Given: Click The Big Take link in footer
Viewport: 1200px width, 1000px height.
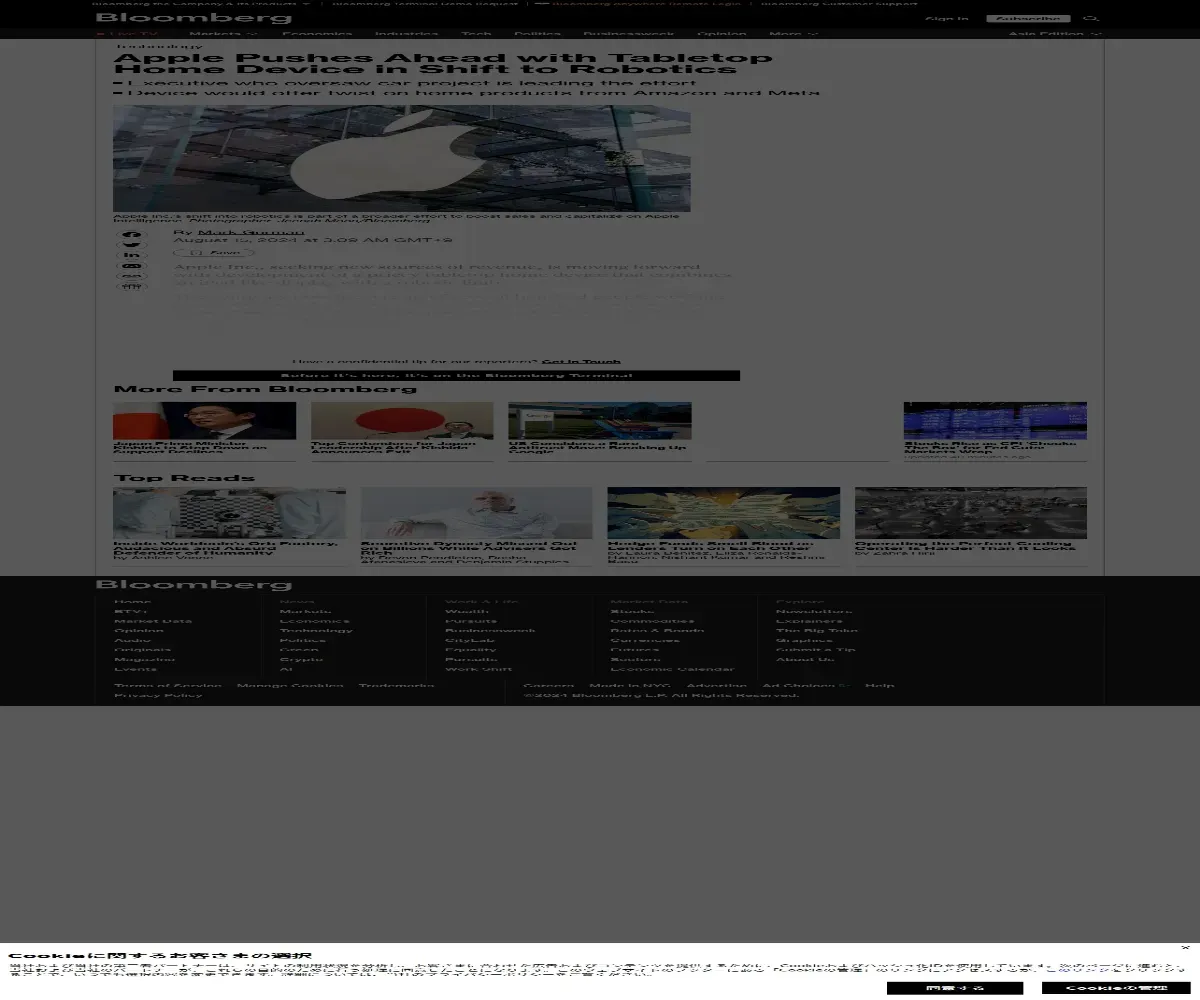Looking at the screenshot, I should click(x=817, y=631).
